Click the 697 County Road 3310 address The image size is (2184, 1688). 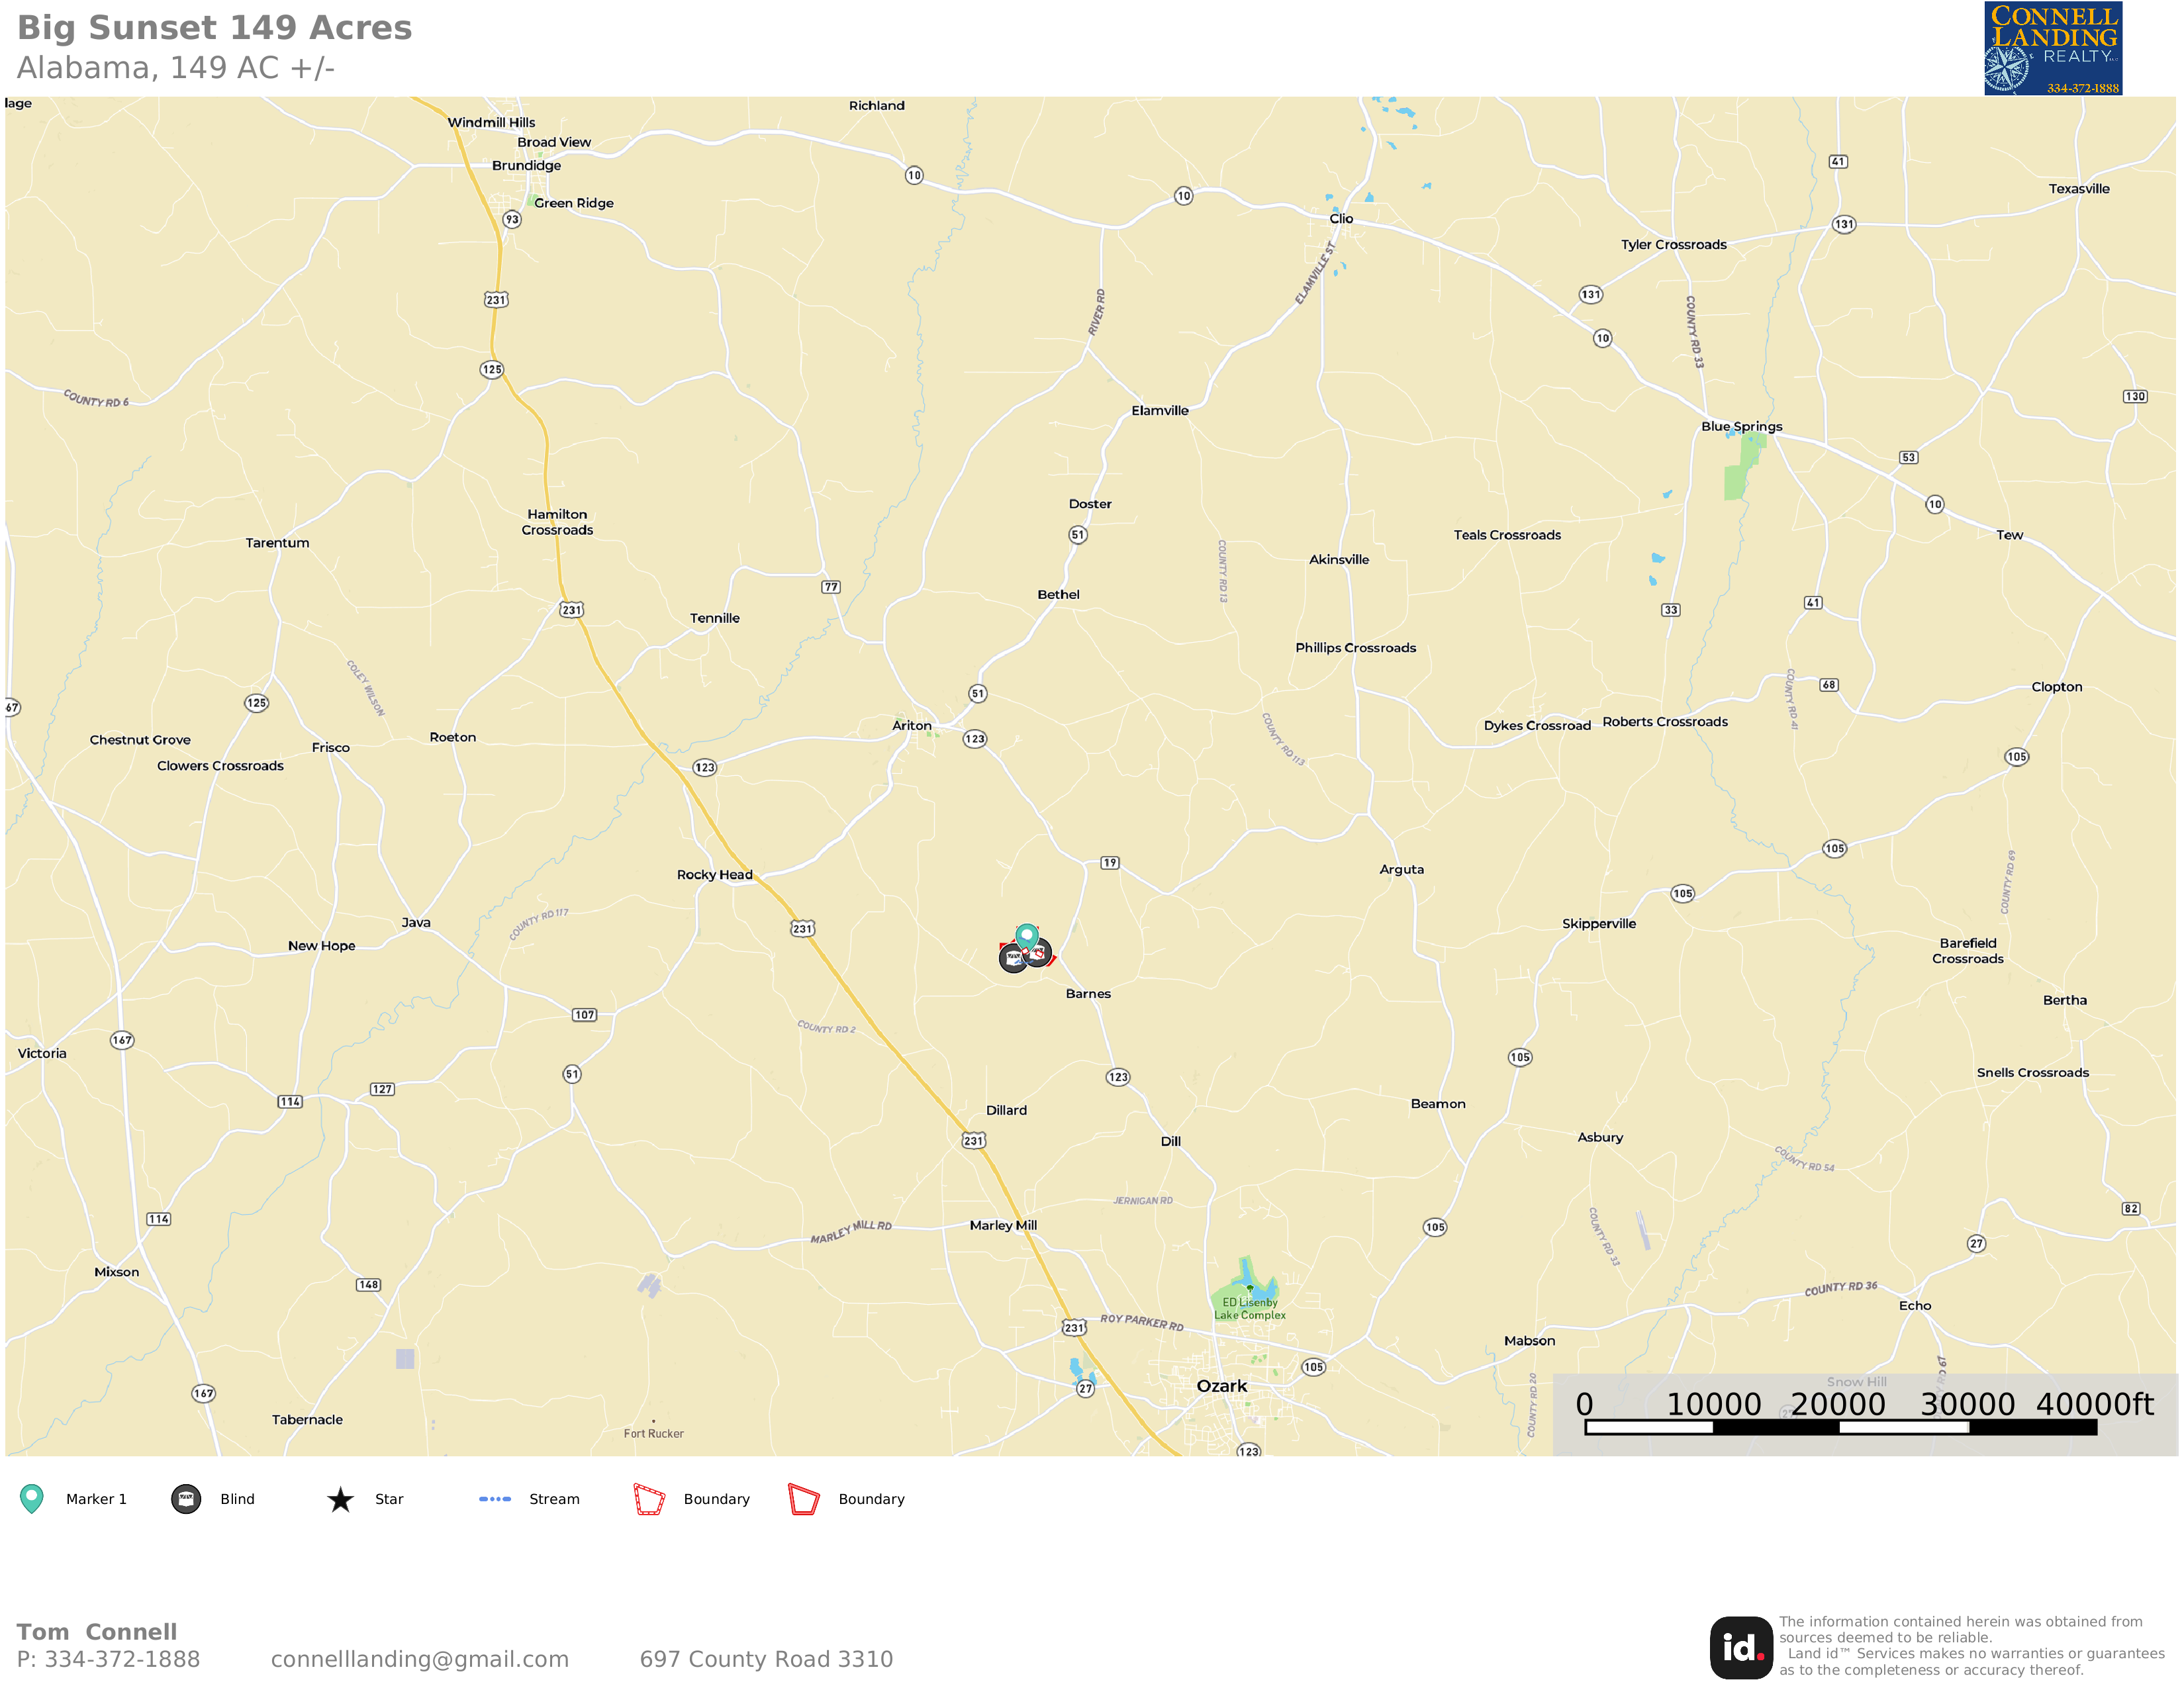point(766,1659)
